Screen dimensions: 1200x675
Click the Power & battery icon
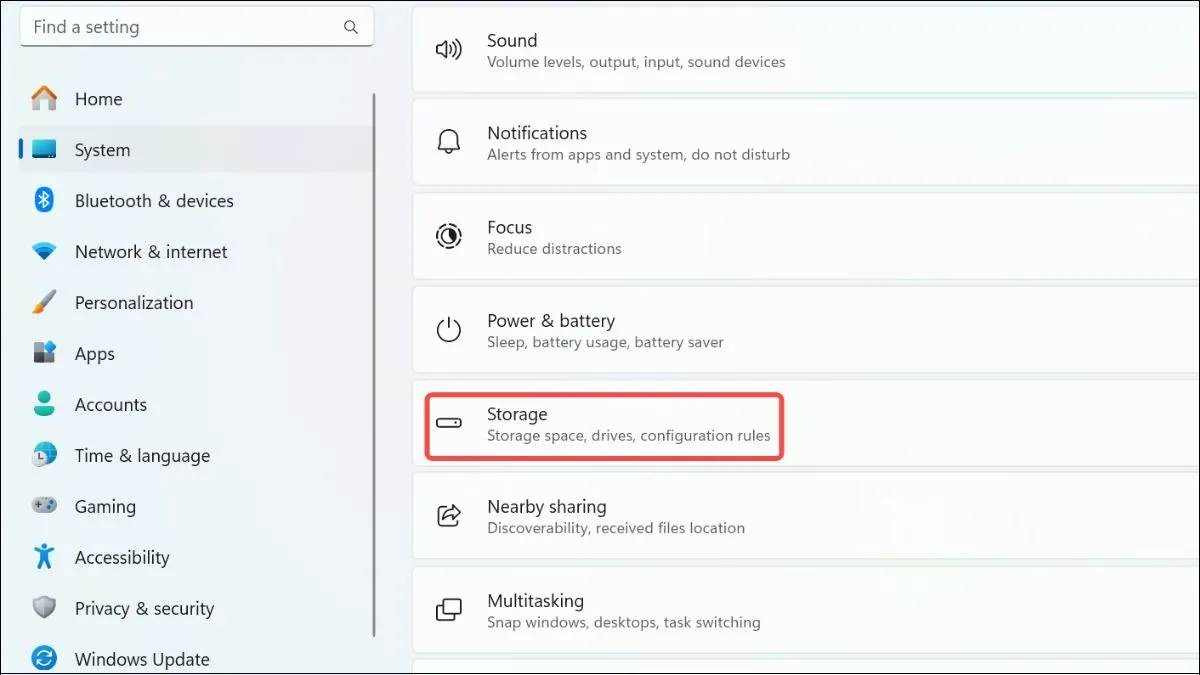449,329
